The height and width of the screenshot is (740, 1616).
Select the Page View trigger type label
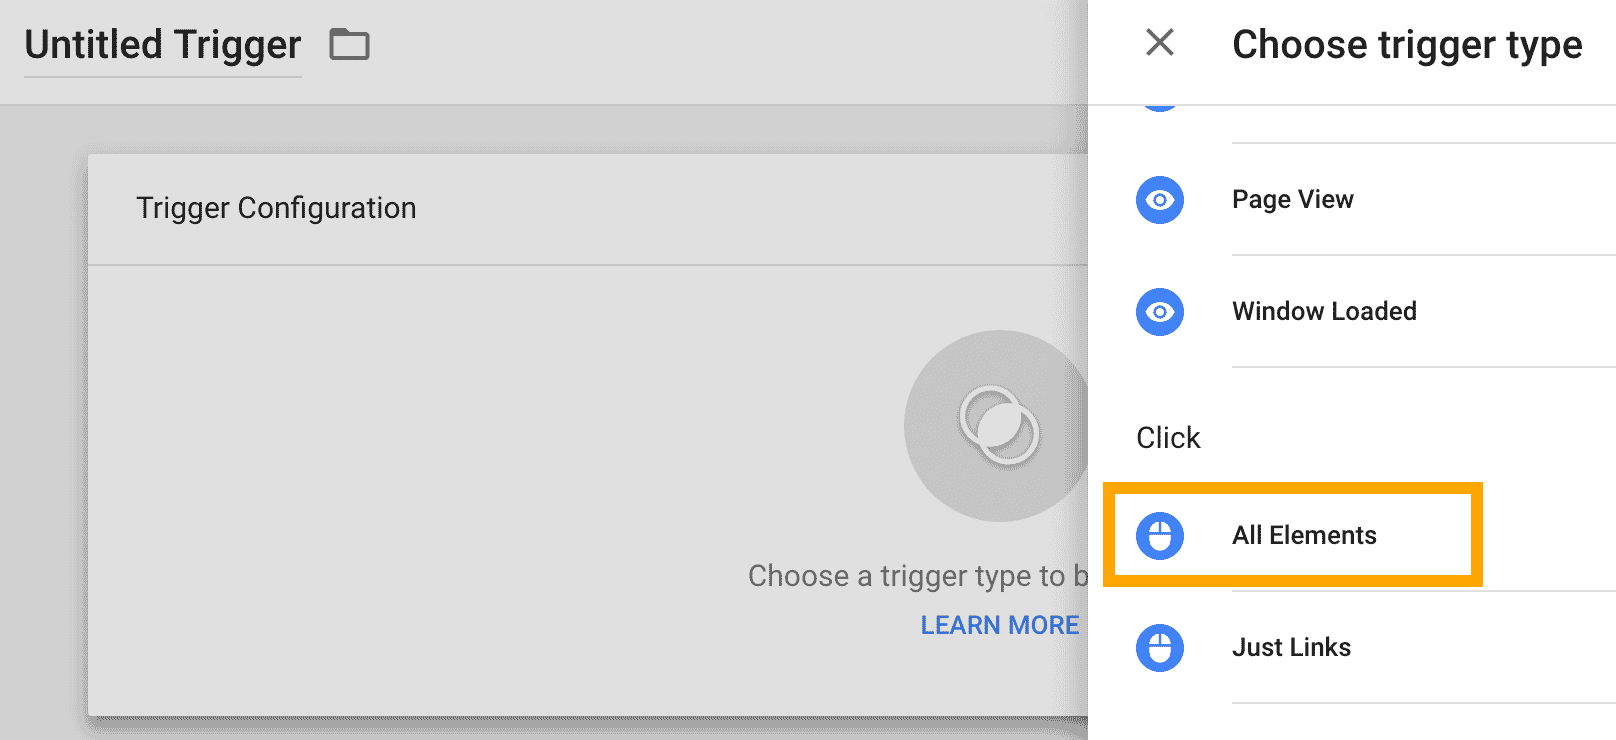pos(1292,200)
